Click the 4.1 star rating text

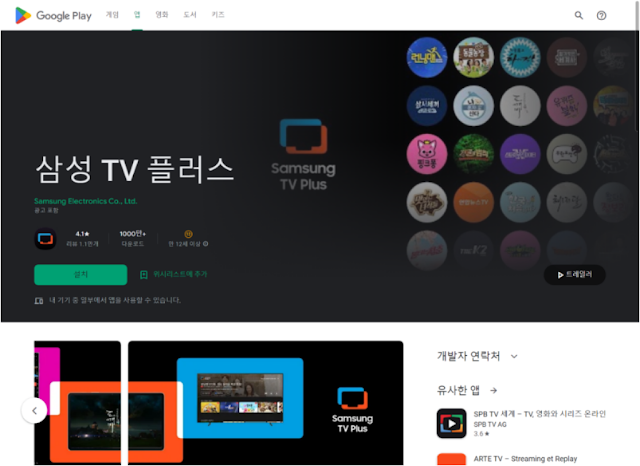tap(82, 234)
